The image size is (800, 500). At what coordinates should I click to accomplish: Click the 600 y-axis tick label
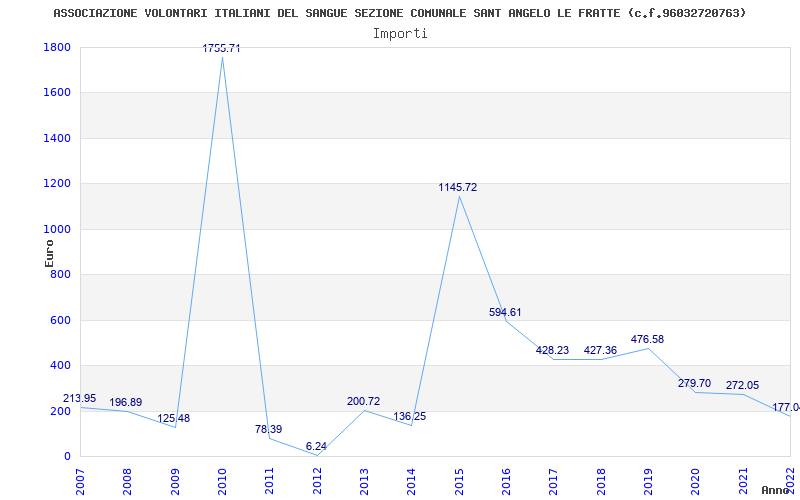63,320
